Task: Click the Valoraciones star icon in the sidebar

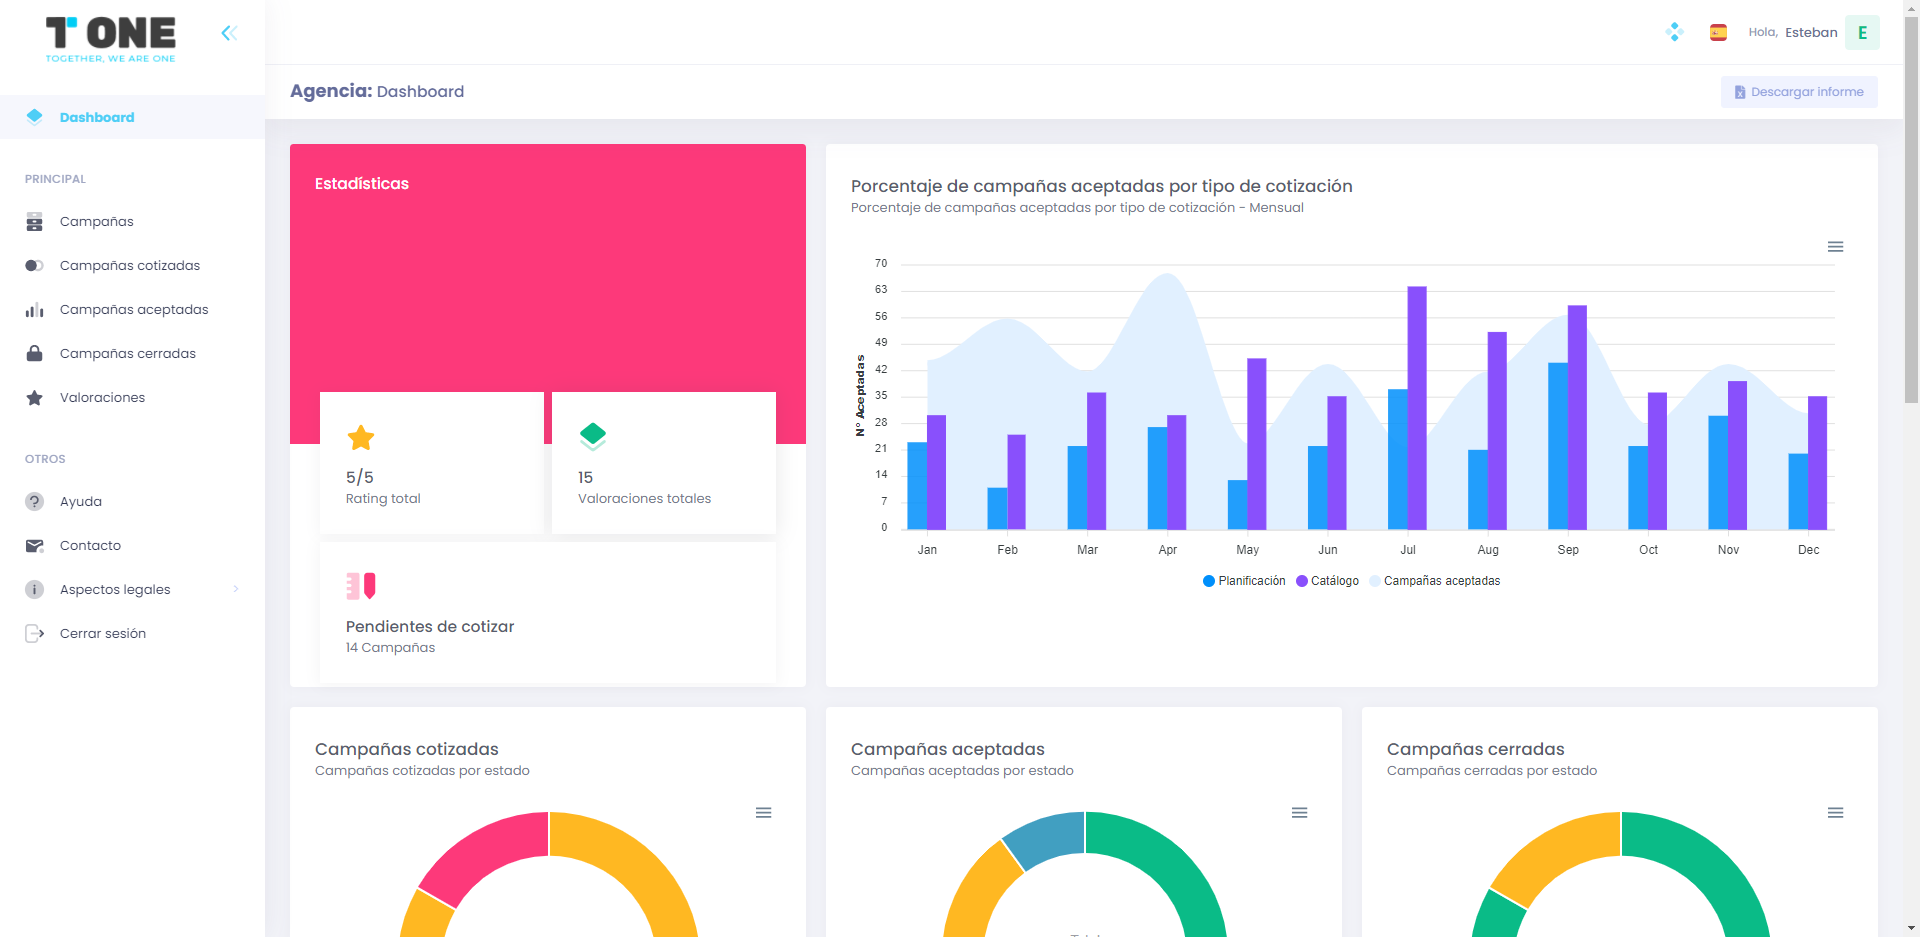Action: click(x=35, y=398)
